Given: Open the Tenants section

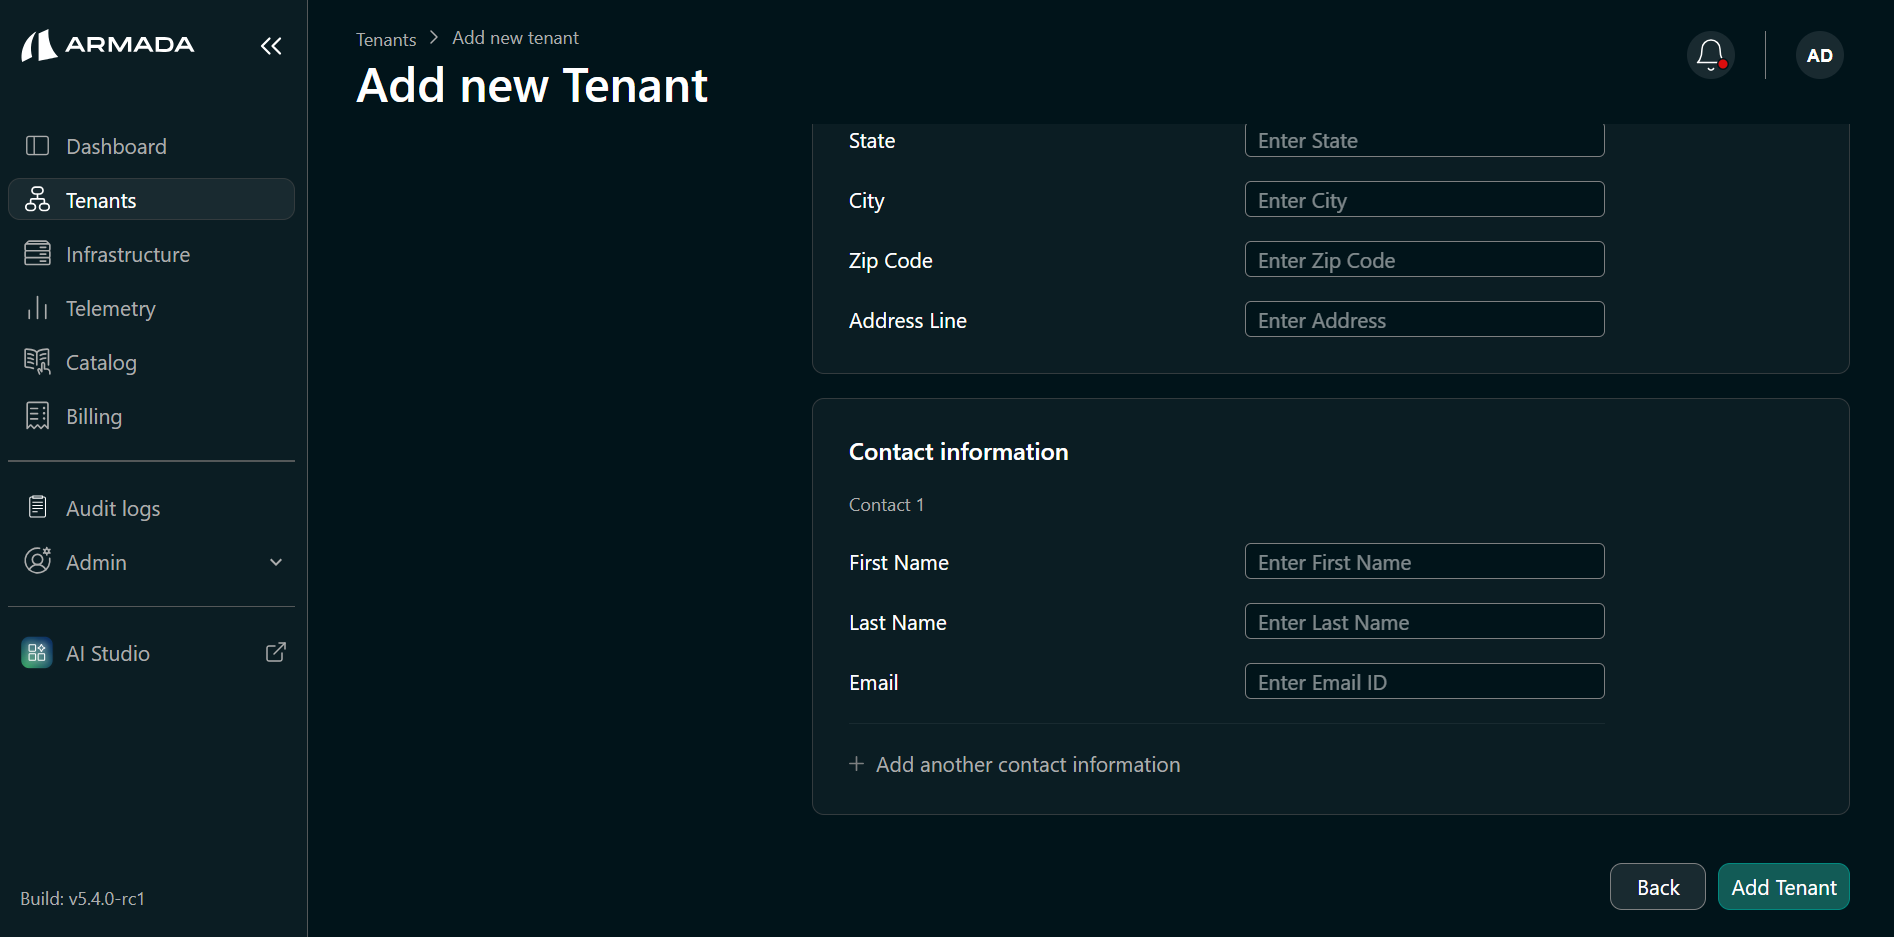Looking at the screenshot, I should 151,200.
